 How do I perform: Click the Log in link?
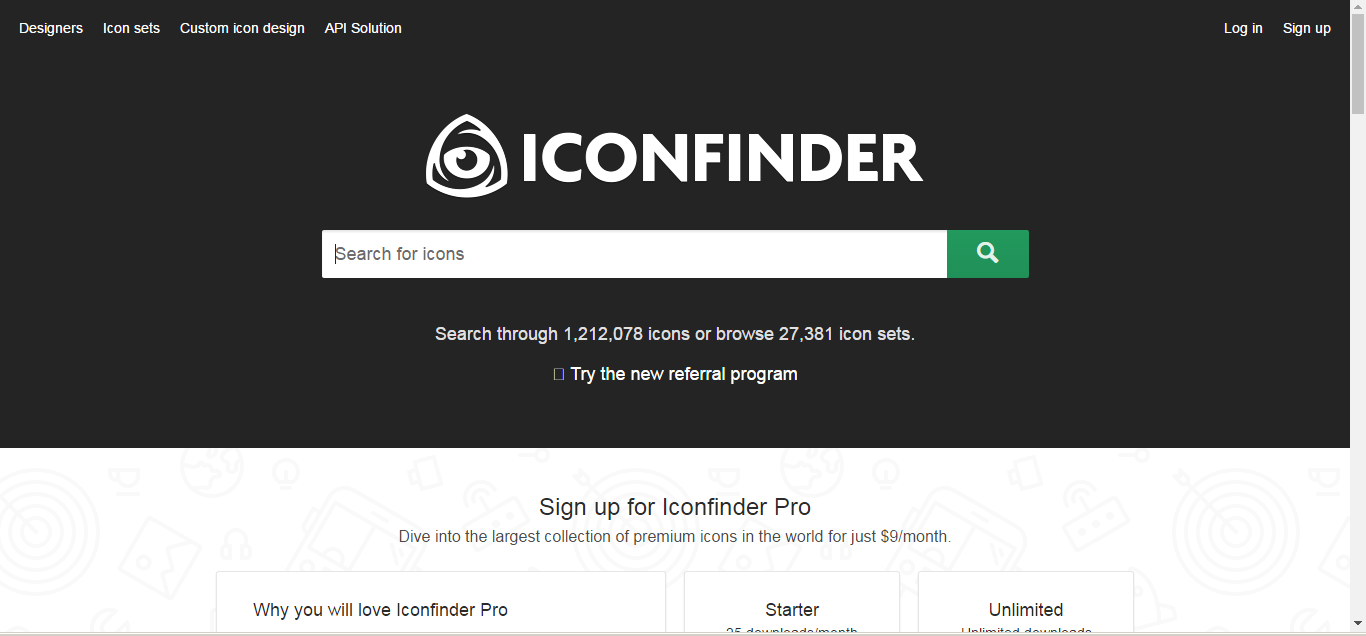(x=1243, y=28)
